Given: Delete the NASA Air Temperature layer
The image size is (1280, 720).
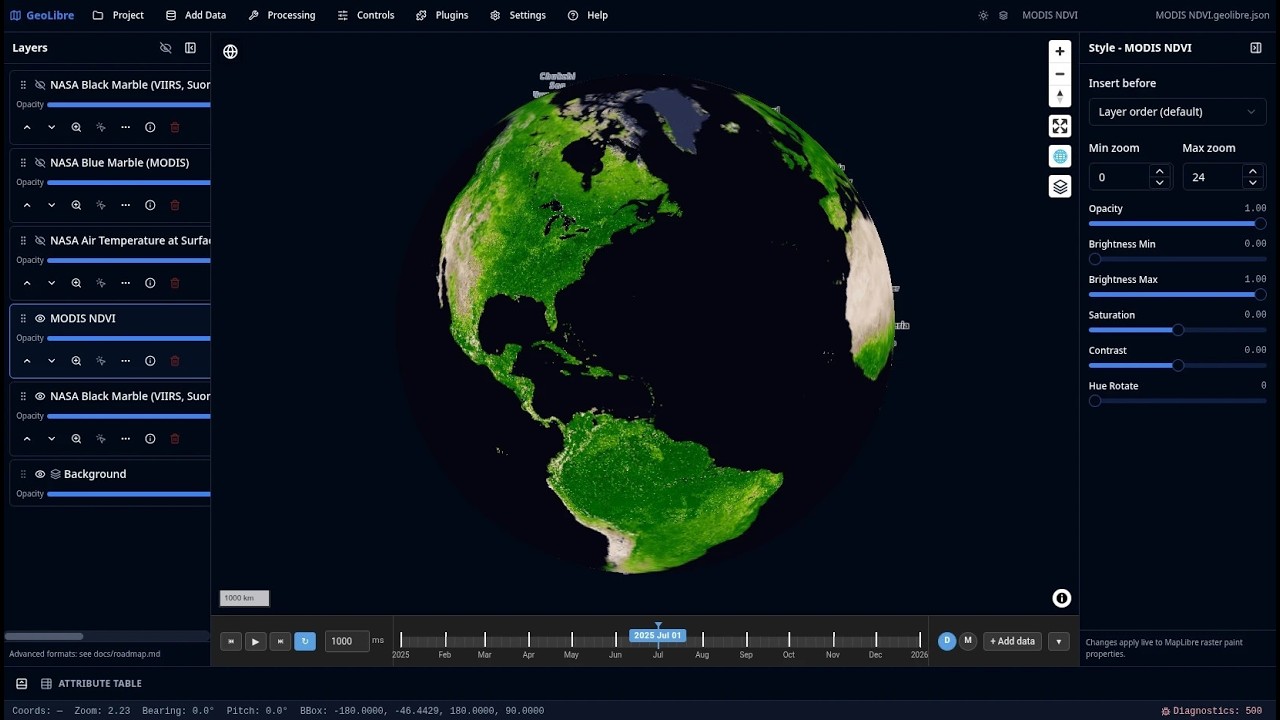Looking at the screenshot, I should (x=175, y=283).
